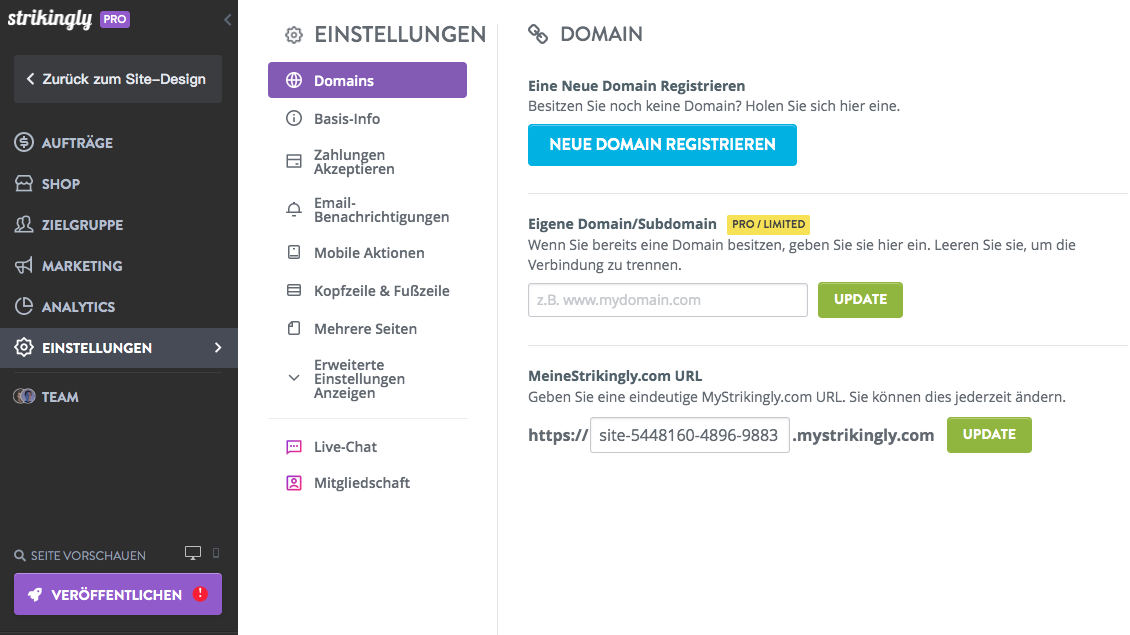Select the Domains settings tab
This screenshot has width=1130, height=635.
click(x=368, y=80)
